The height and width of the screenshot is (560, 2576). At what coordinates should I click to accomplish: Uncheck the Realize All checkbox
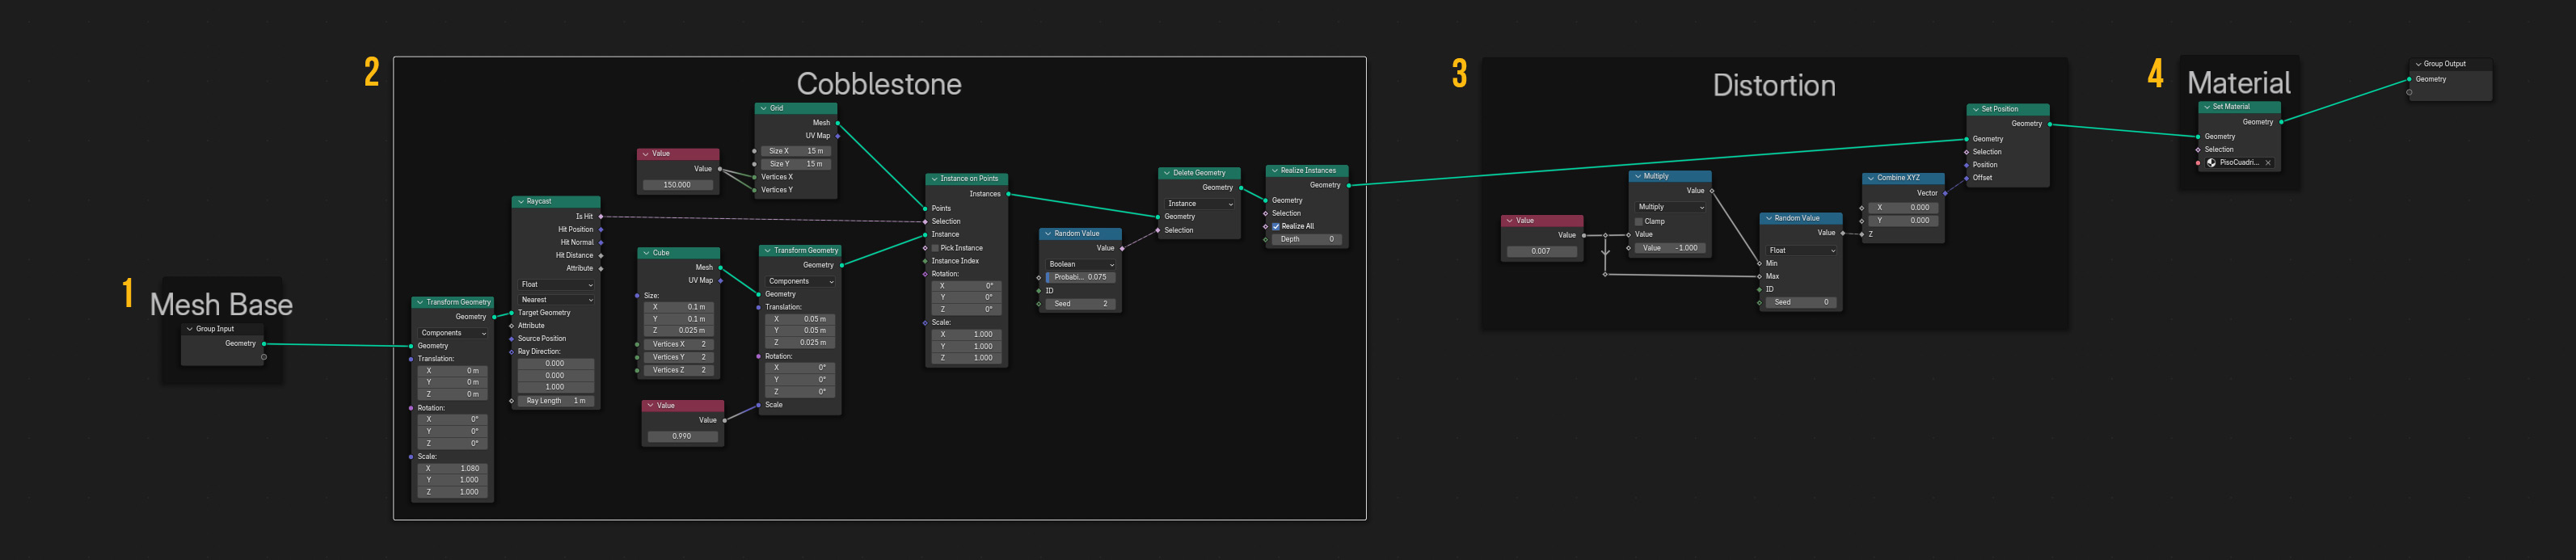point(1276,227)
